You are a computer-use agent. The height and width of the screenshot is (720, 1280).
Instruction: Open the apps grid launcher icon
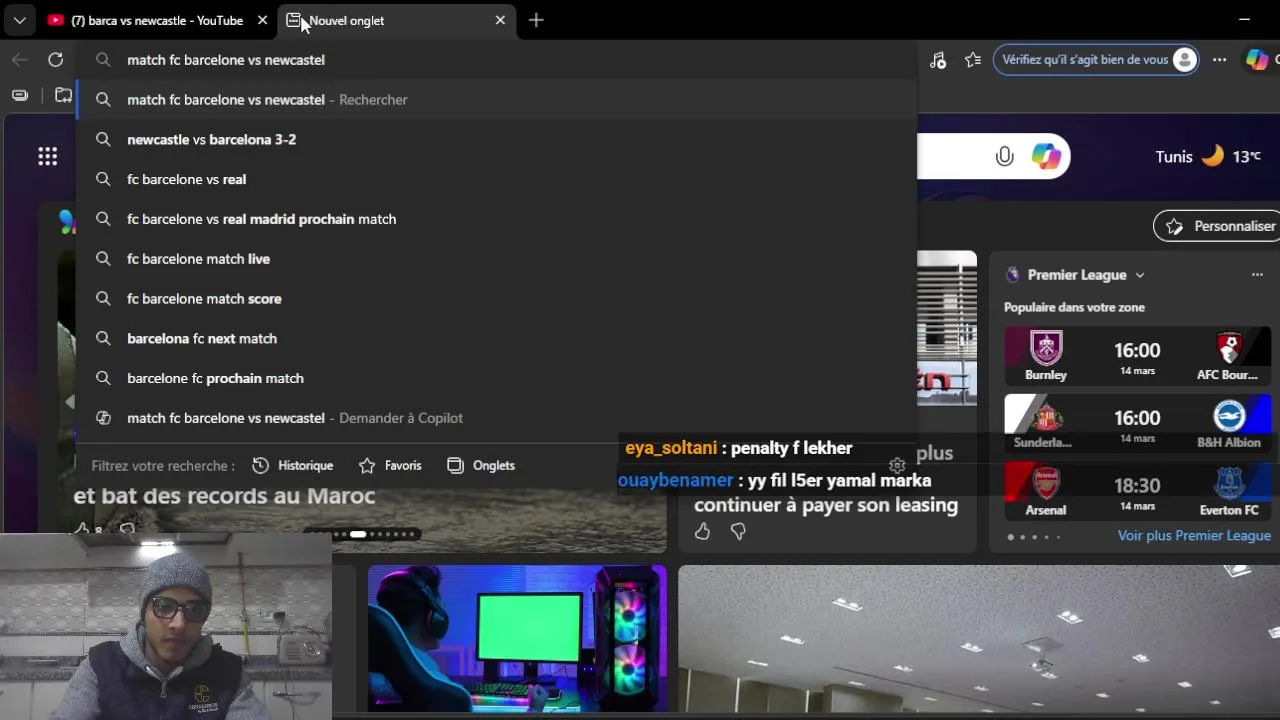(47, 156)
